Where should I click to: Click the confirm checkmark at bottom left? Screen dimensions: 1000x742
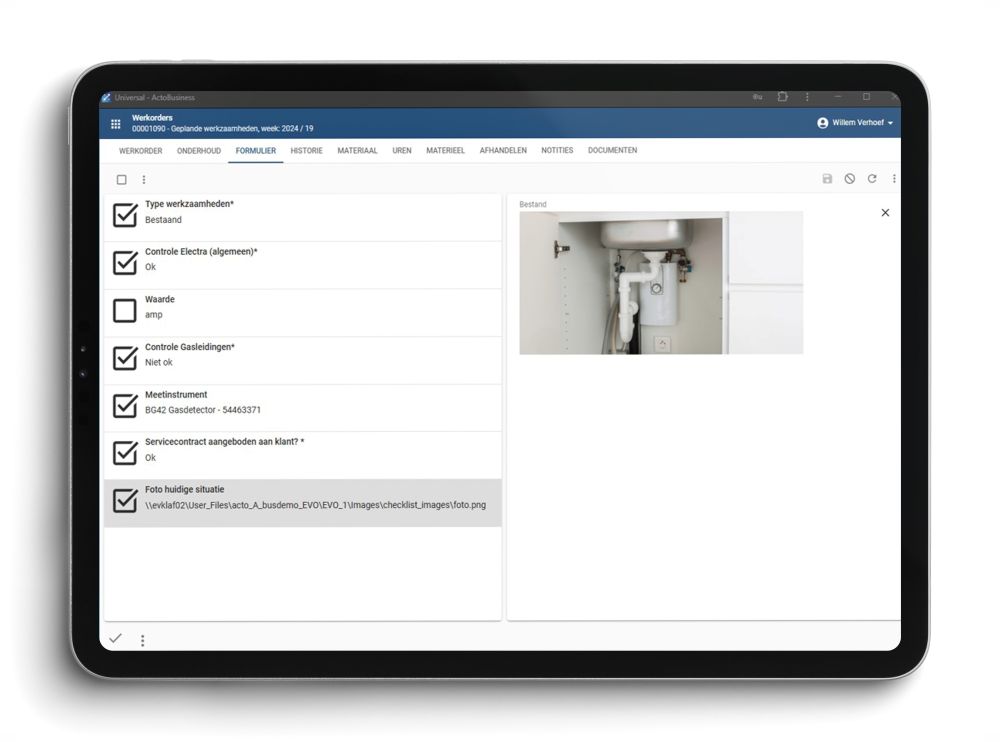pyautogui.click(x=116, y=639)
